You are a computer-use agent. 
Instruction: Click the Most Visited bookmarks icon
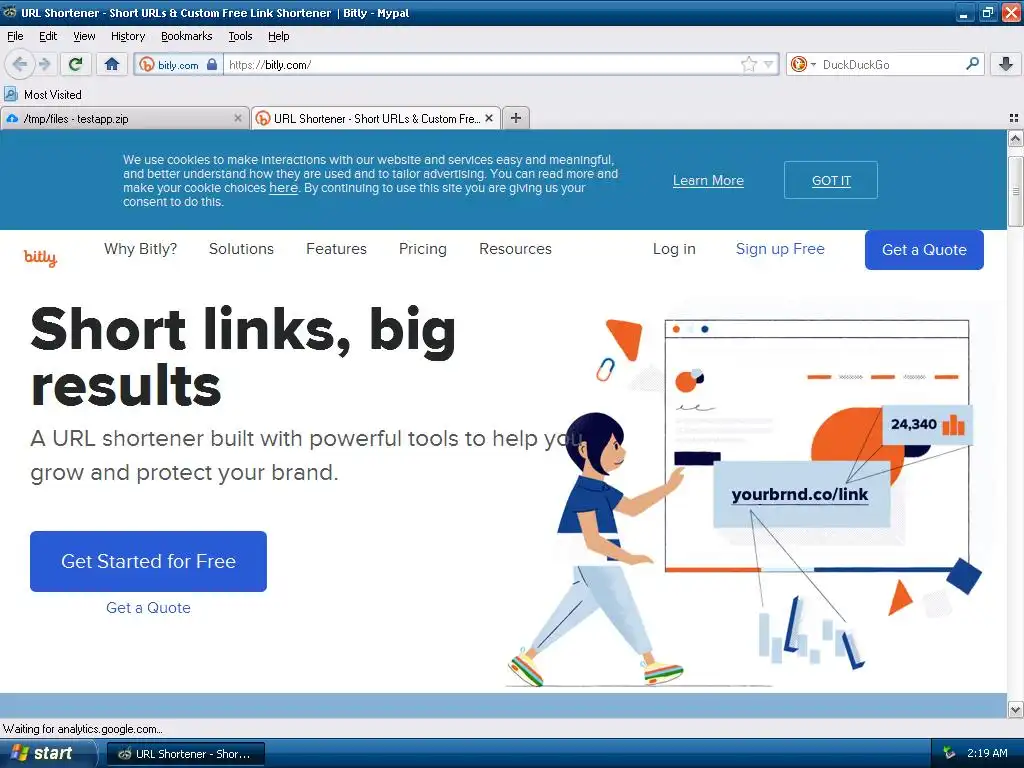(x=11, y=94)
